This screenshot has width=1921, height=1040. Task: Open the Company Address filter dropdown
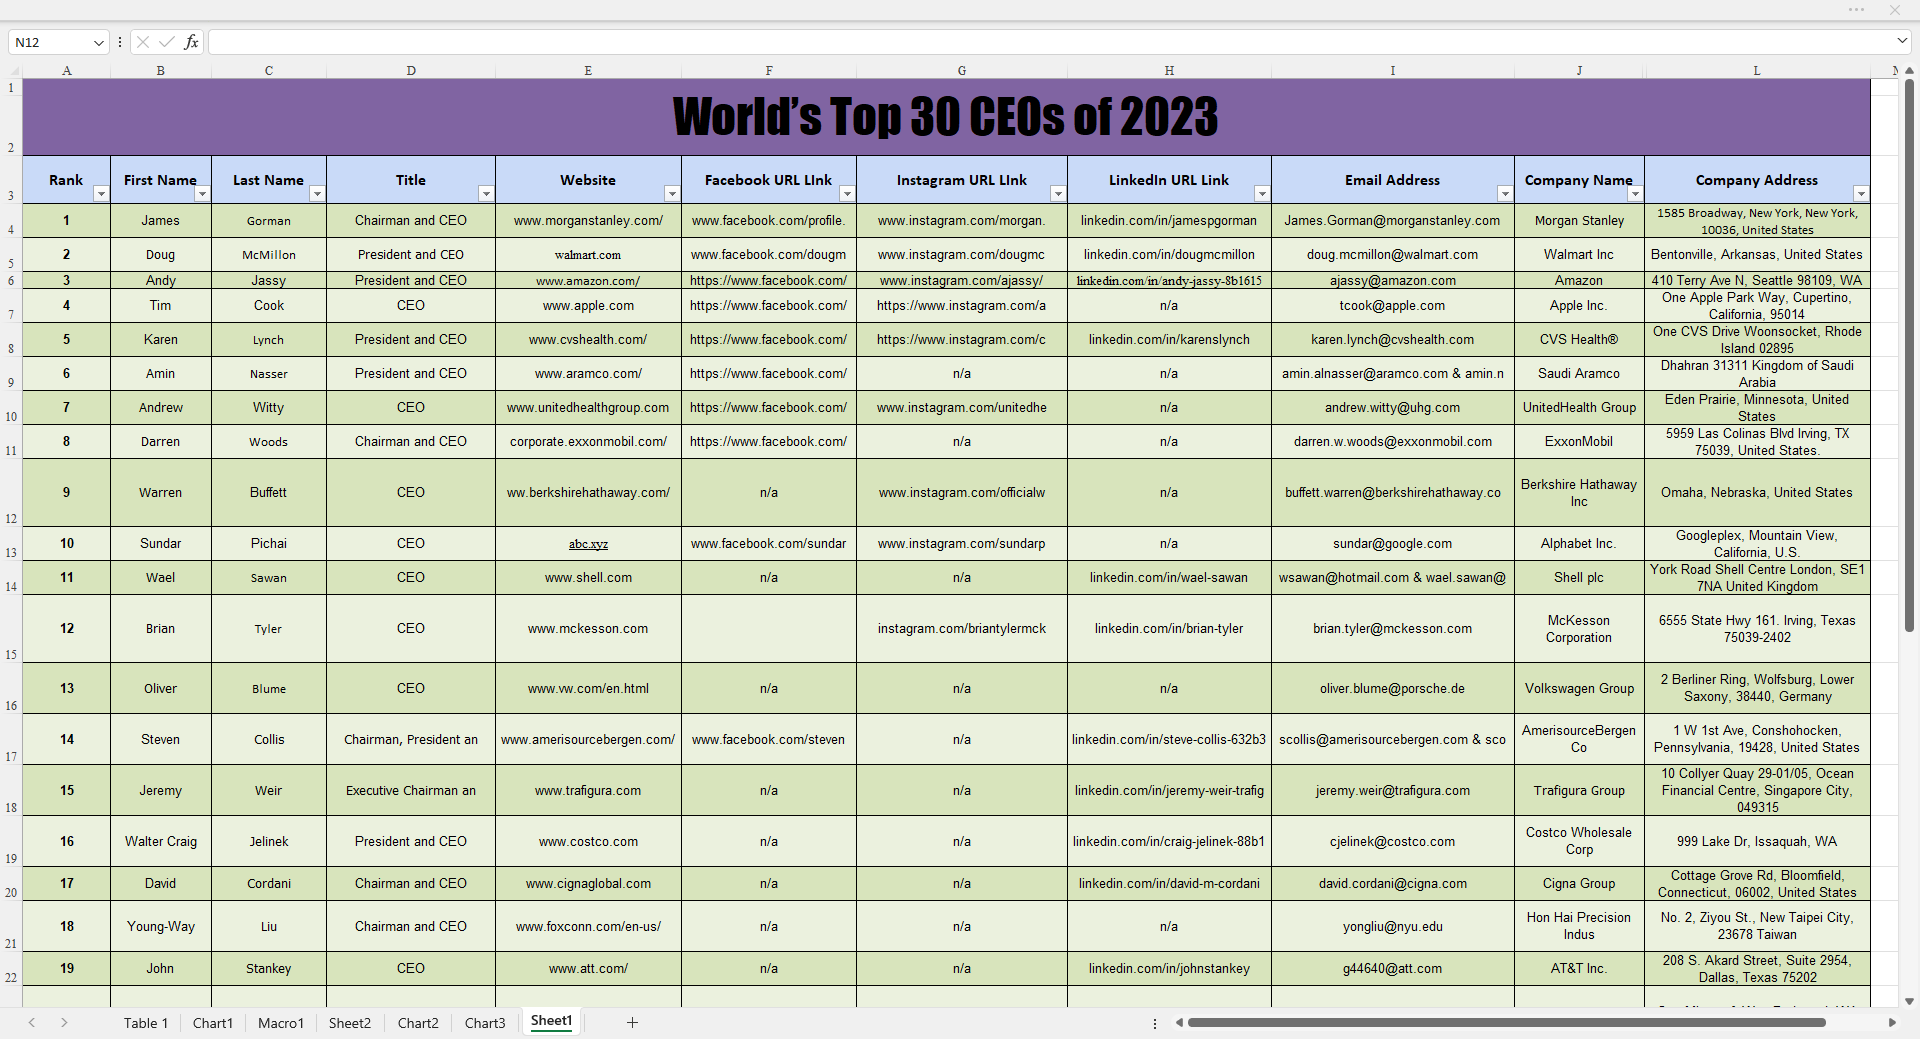point(1861,194)
